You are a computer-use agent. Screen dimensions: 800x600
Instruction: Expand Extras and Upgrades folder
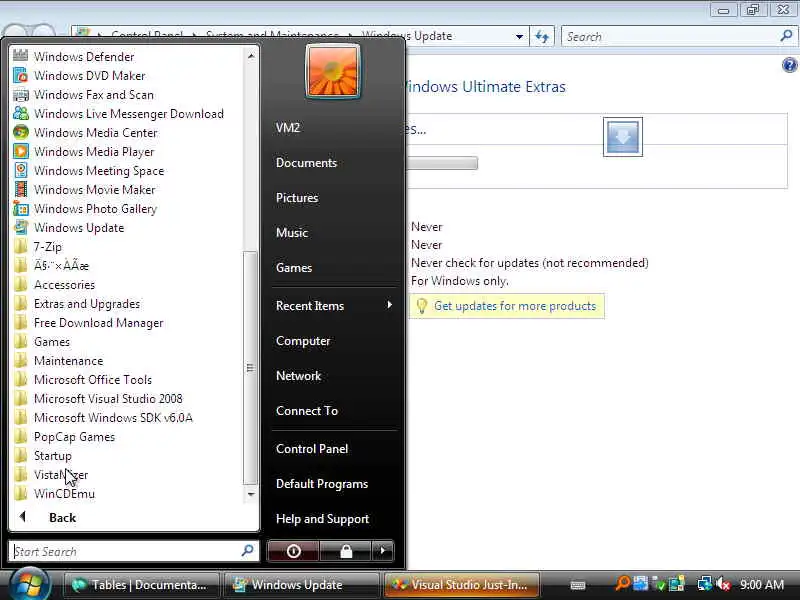click(x=77, y=304)
